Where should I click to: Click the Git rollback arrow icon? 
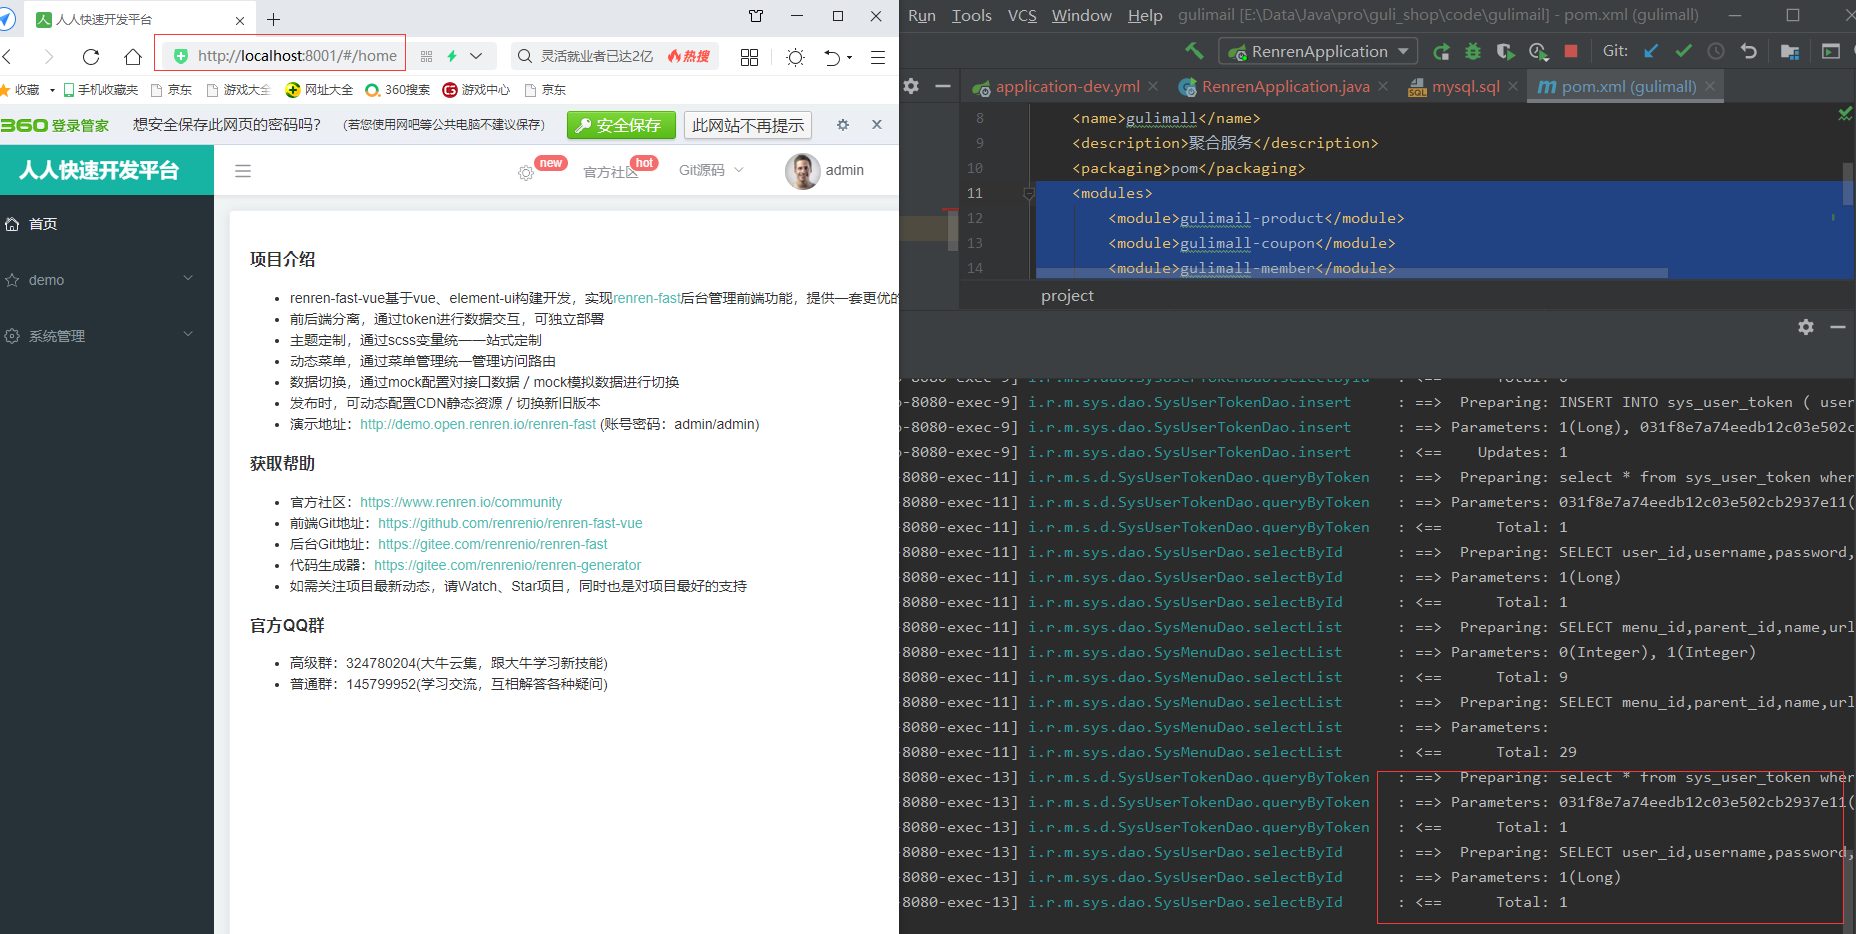[x=1749, y=51]
